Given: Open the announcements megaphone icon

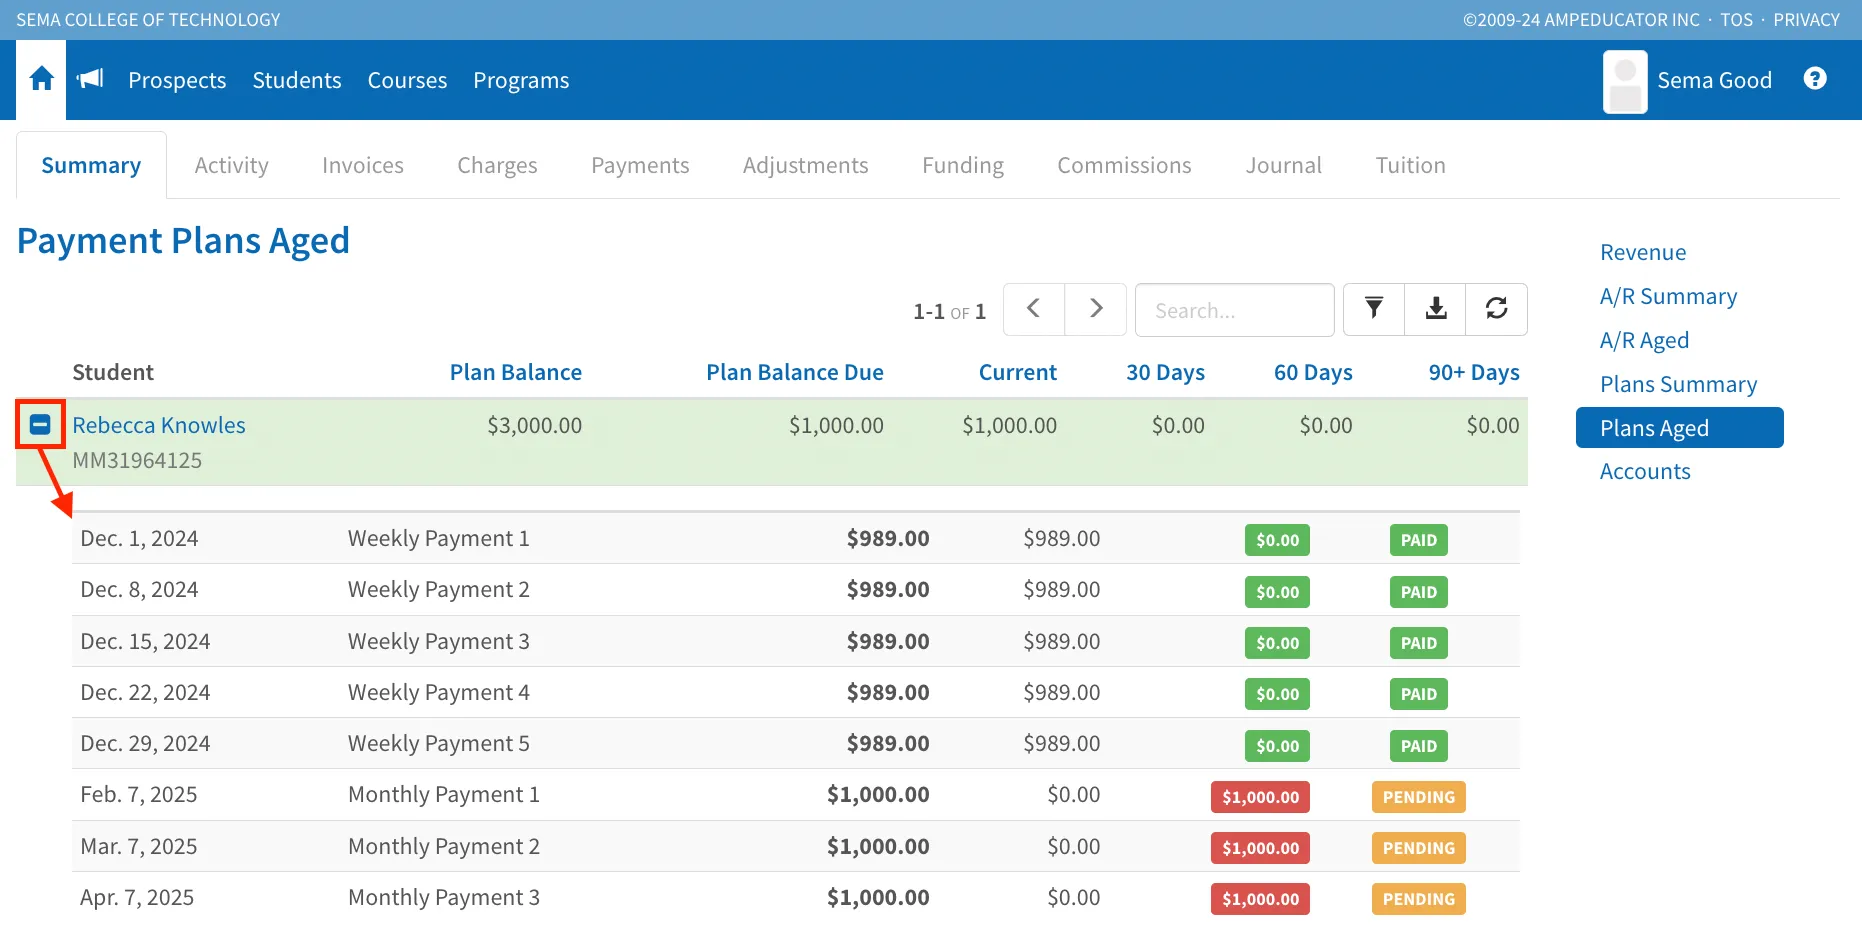Looking at the screenshot, I should click(x=90, y=79).
